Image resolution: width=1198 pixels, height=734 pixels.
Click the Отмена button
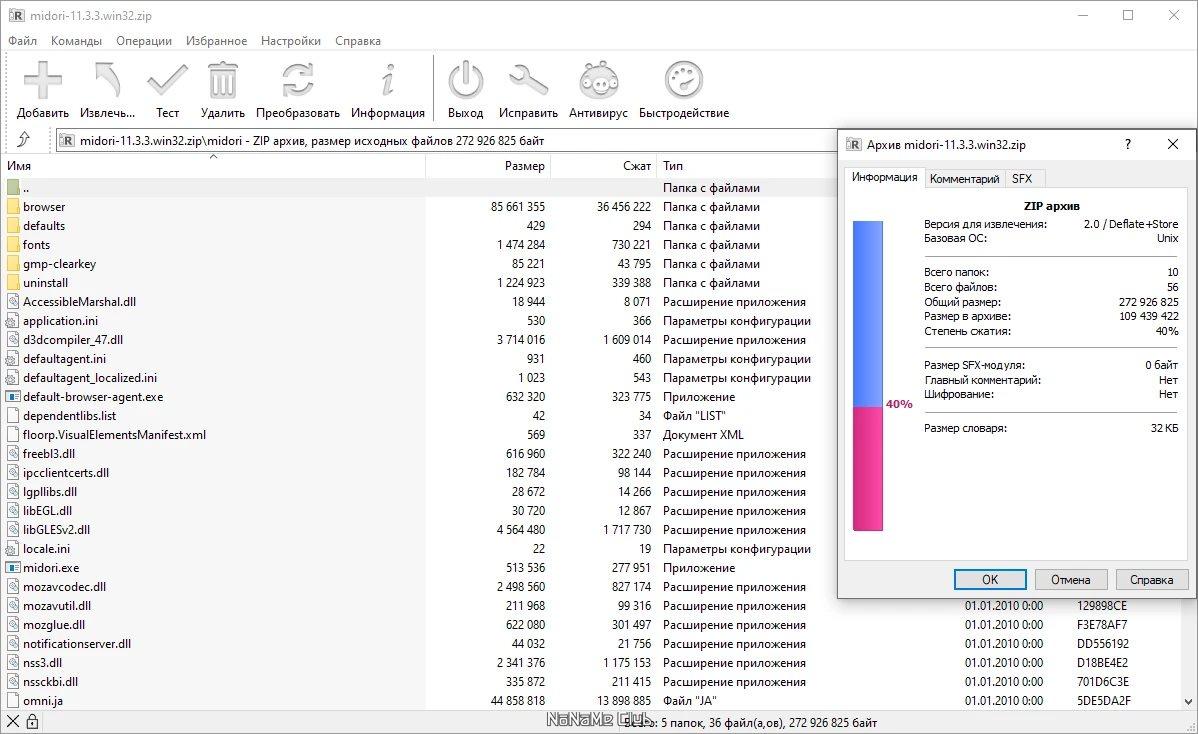click(x=1070, y=580)
